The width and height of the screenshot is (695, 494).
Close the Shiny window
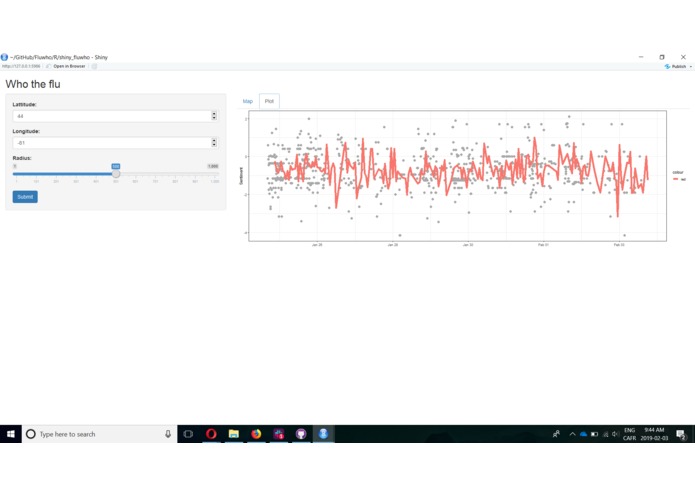(x=683, y=57)
